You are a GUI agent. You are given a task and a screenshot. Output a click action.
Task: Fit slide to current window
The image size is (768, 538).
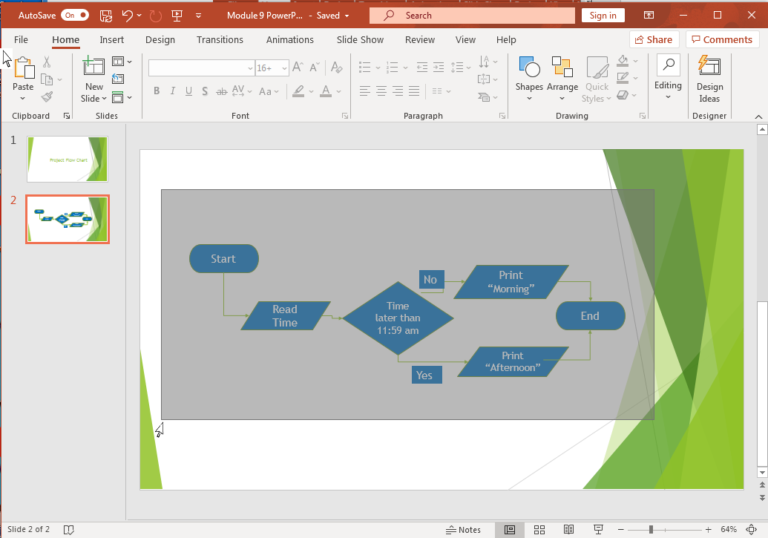point(751,529)
